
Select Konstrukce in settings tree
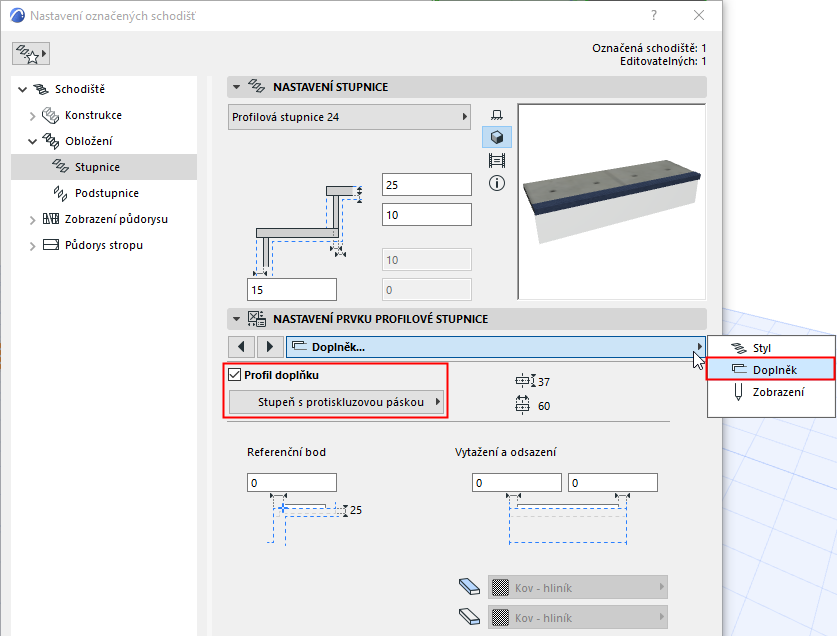pos(104,115)
